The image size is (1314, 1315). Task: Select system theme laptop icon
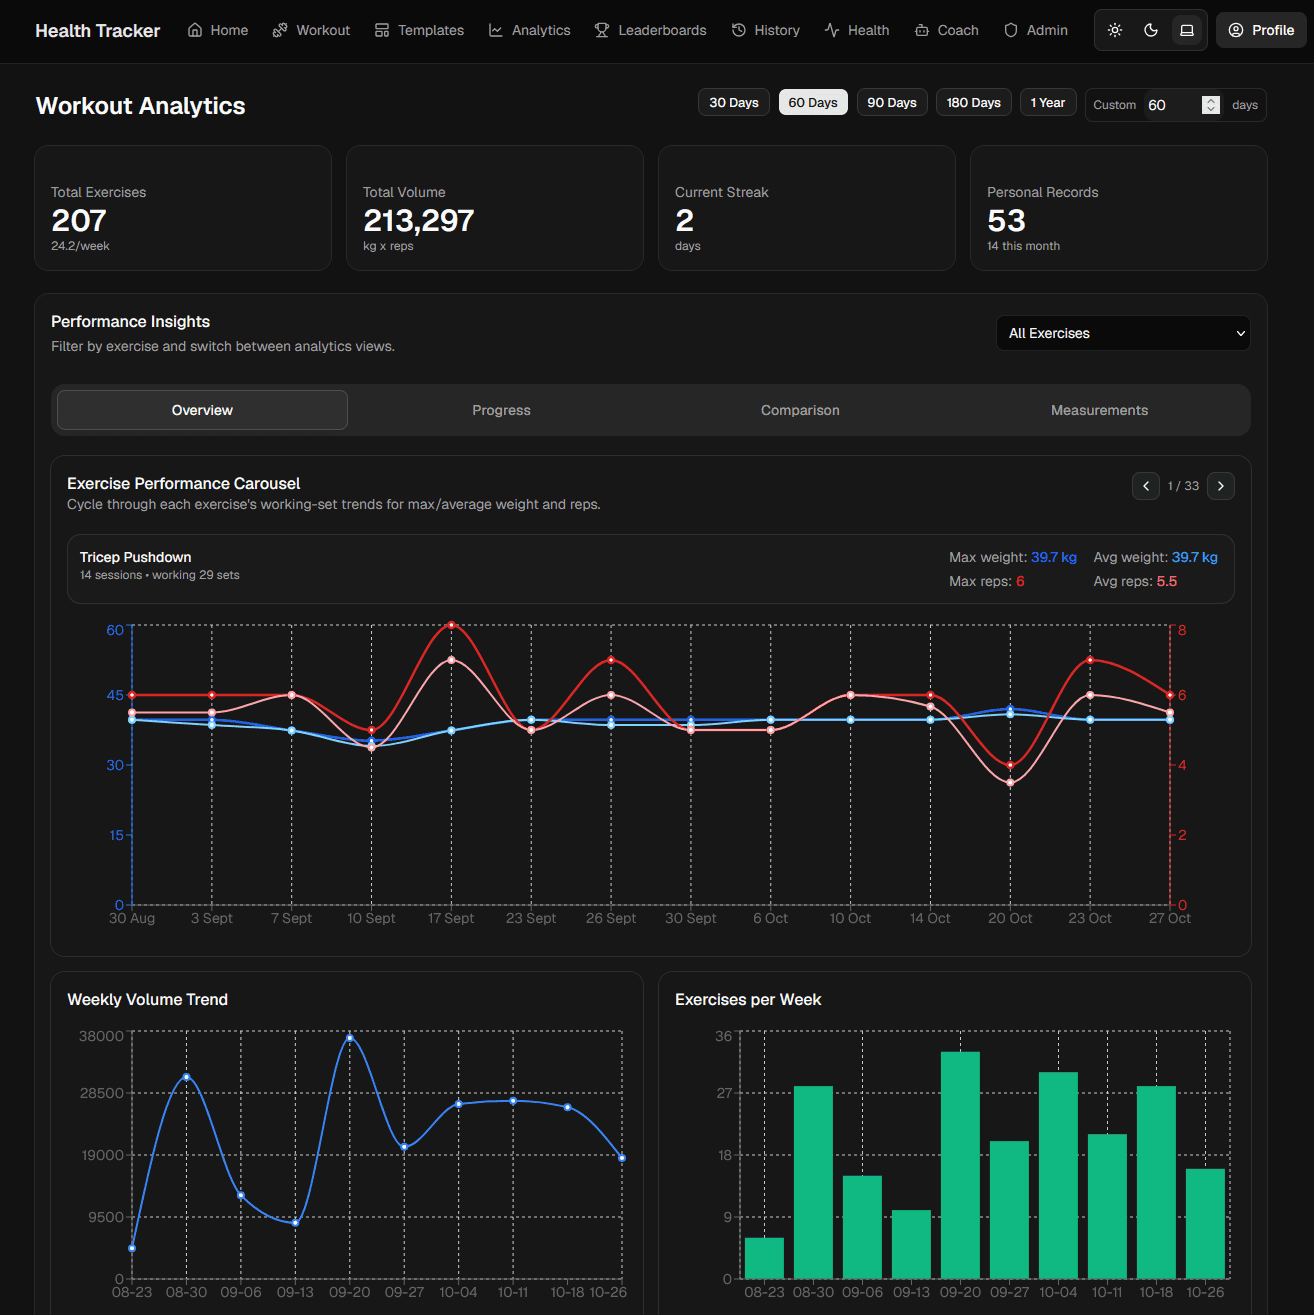point(1187,30)
